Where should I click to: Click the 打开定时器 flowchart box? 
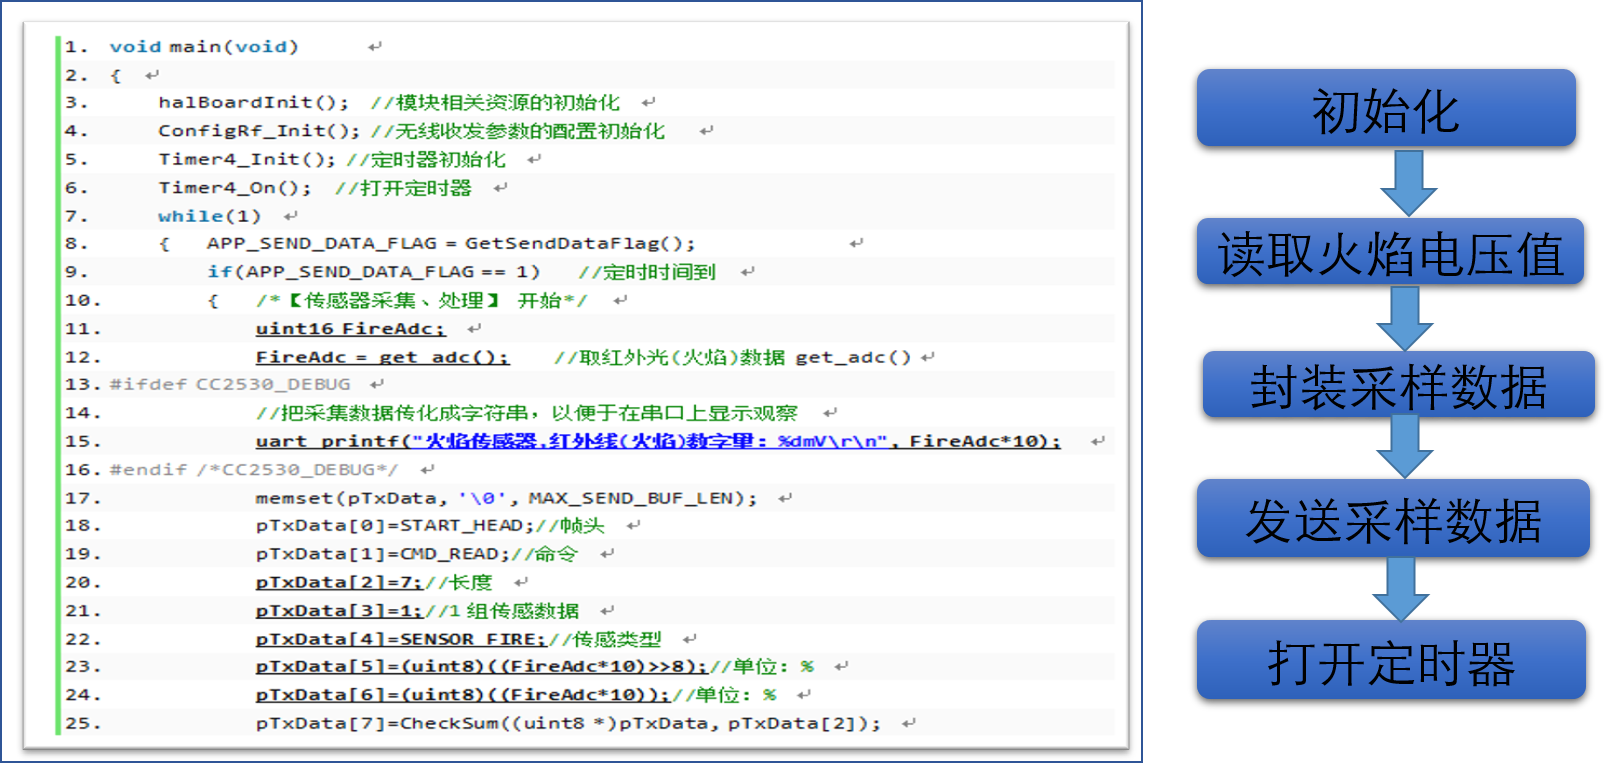[1391, 660]
